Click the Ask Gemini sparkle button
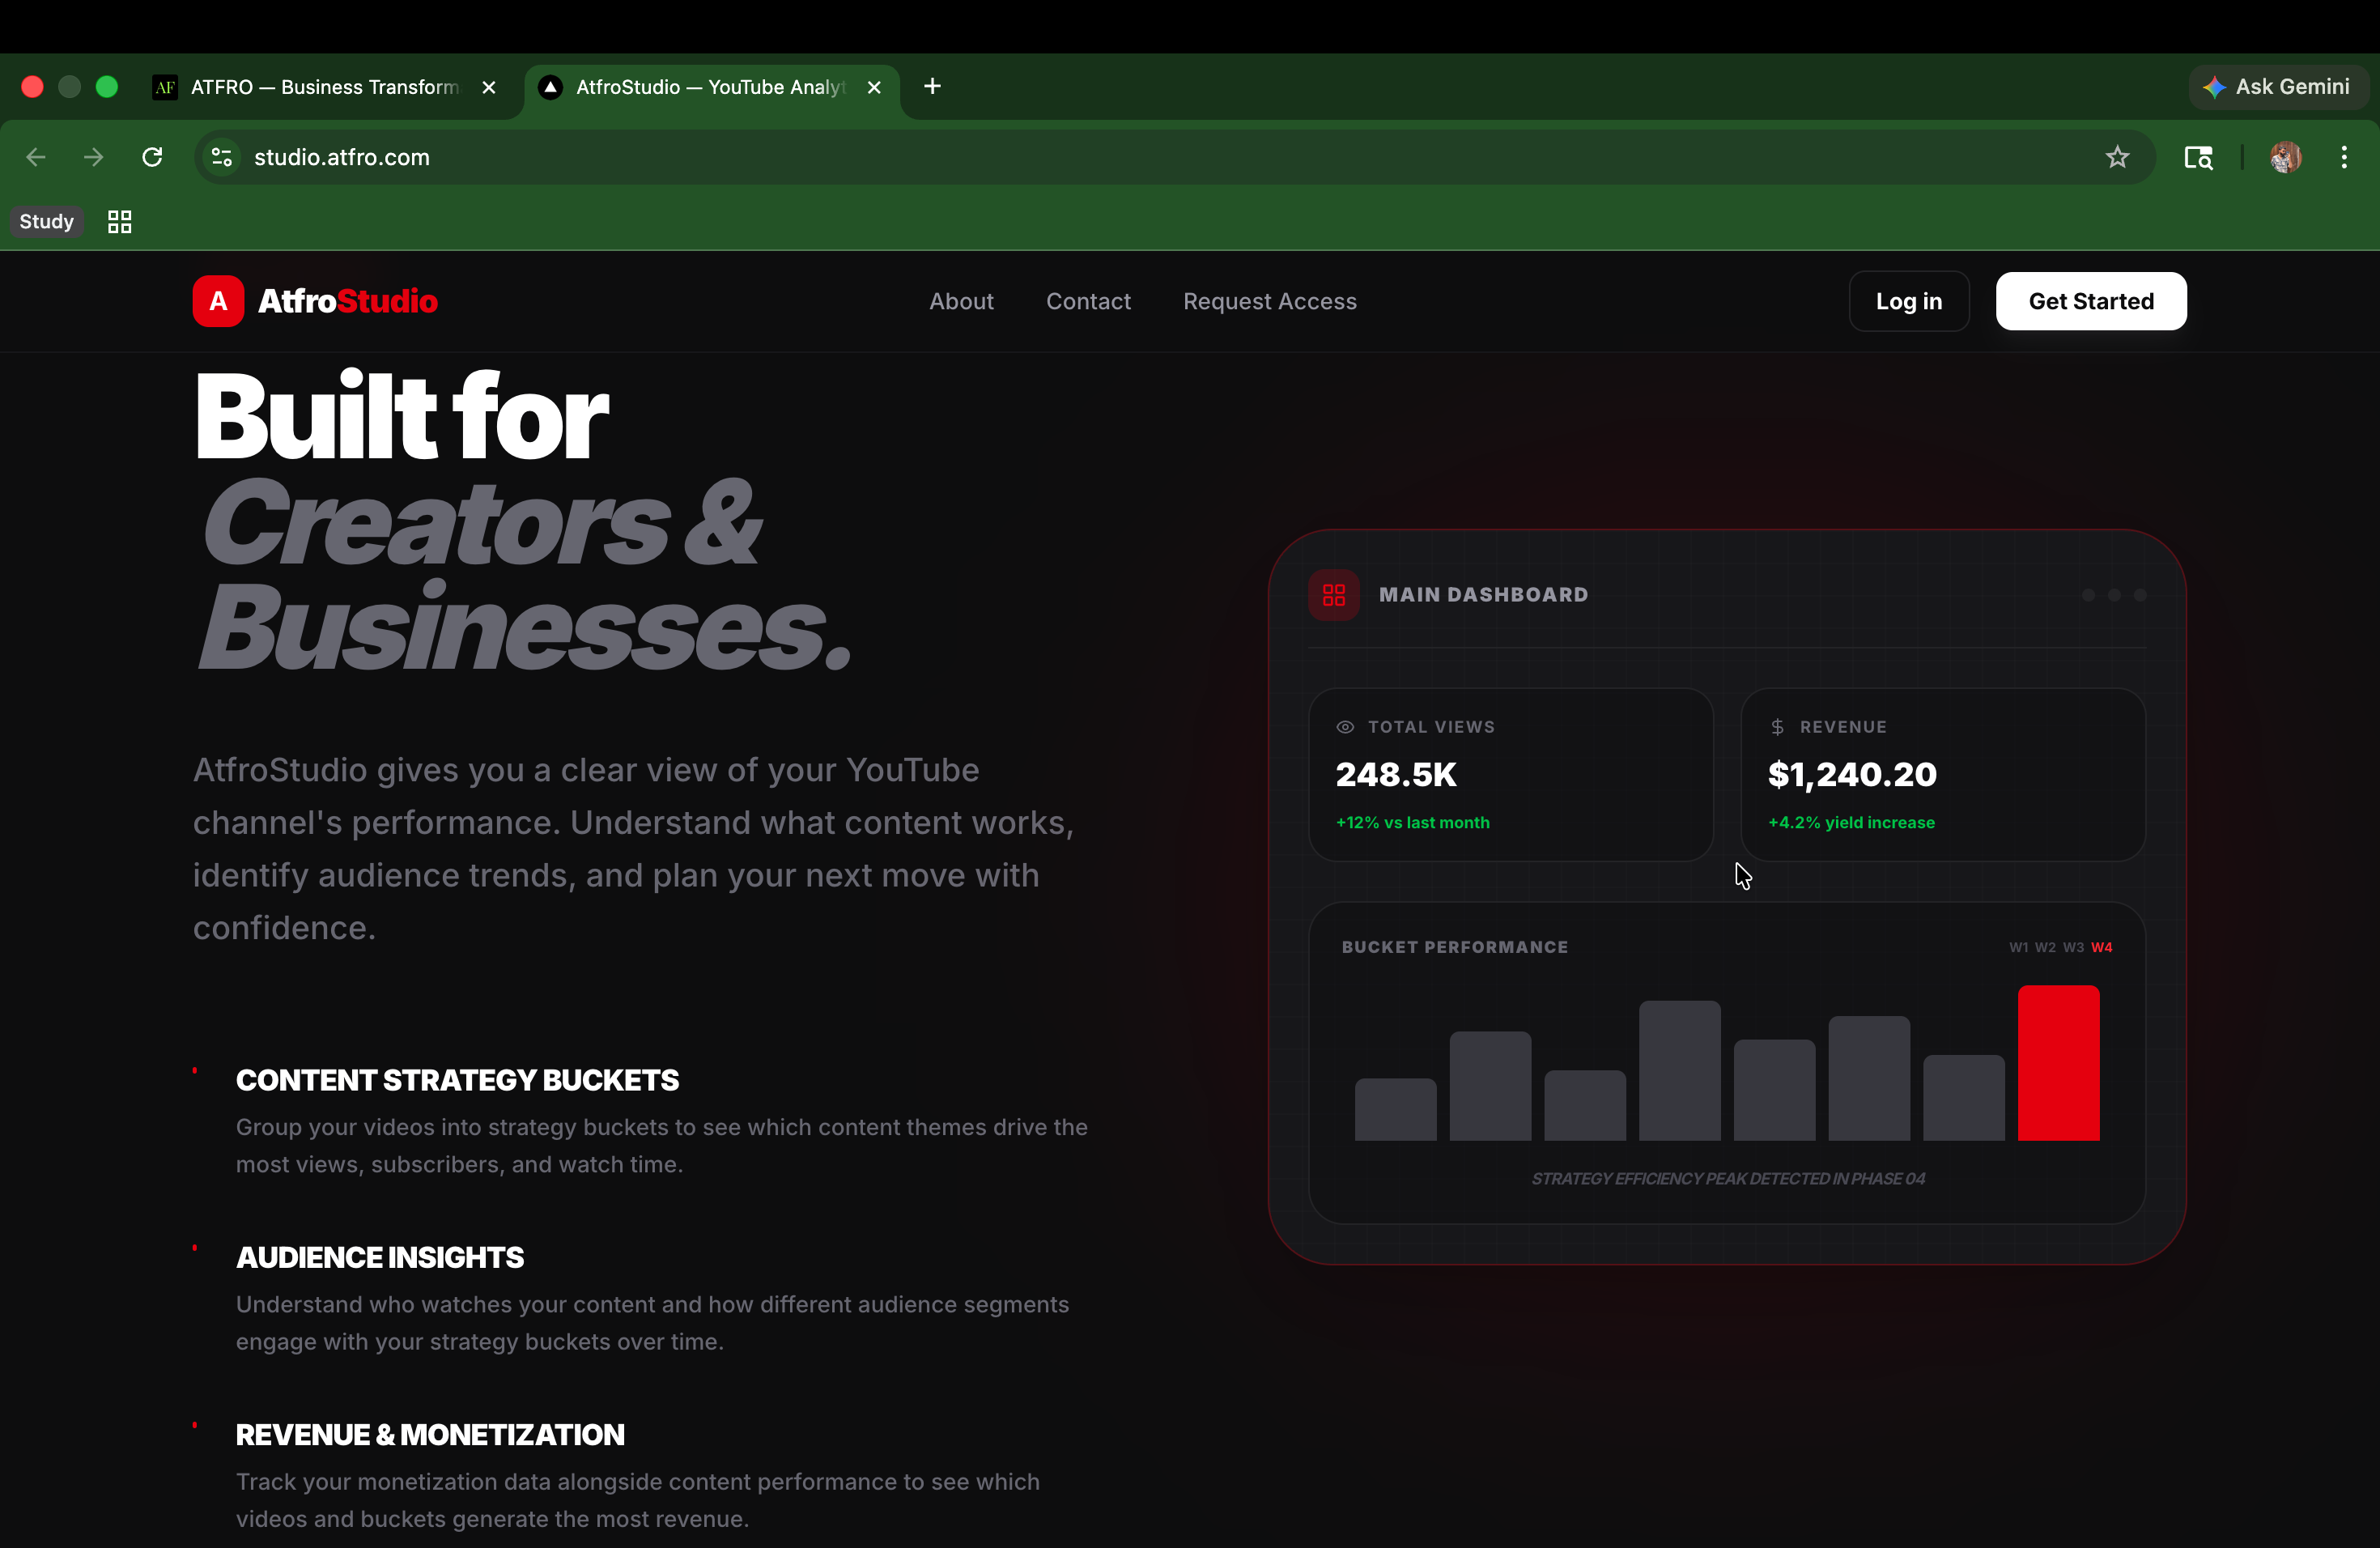This screenshot has width=2380, height=1548. pos(2278,87)
